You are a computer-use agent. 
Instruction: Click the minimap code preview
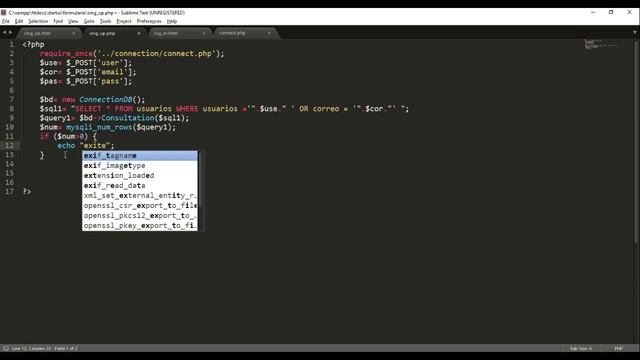pyautogui.click(x=600, y=44)
